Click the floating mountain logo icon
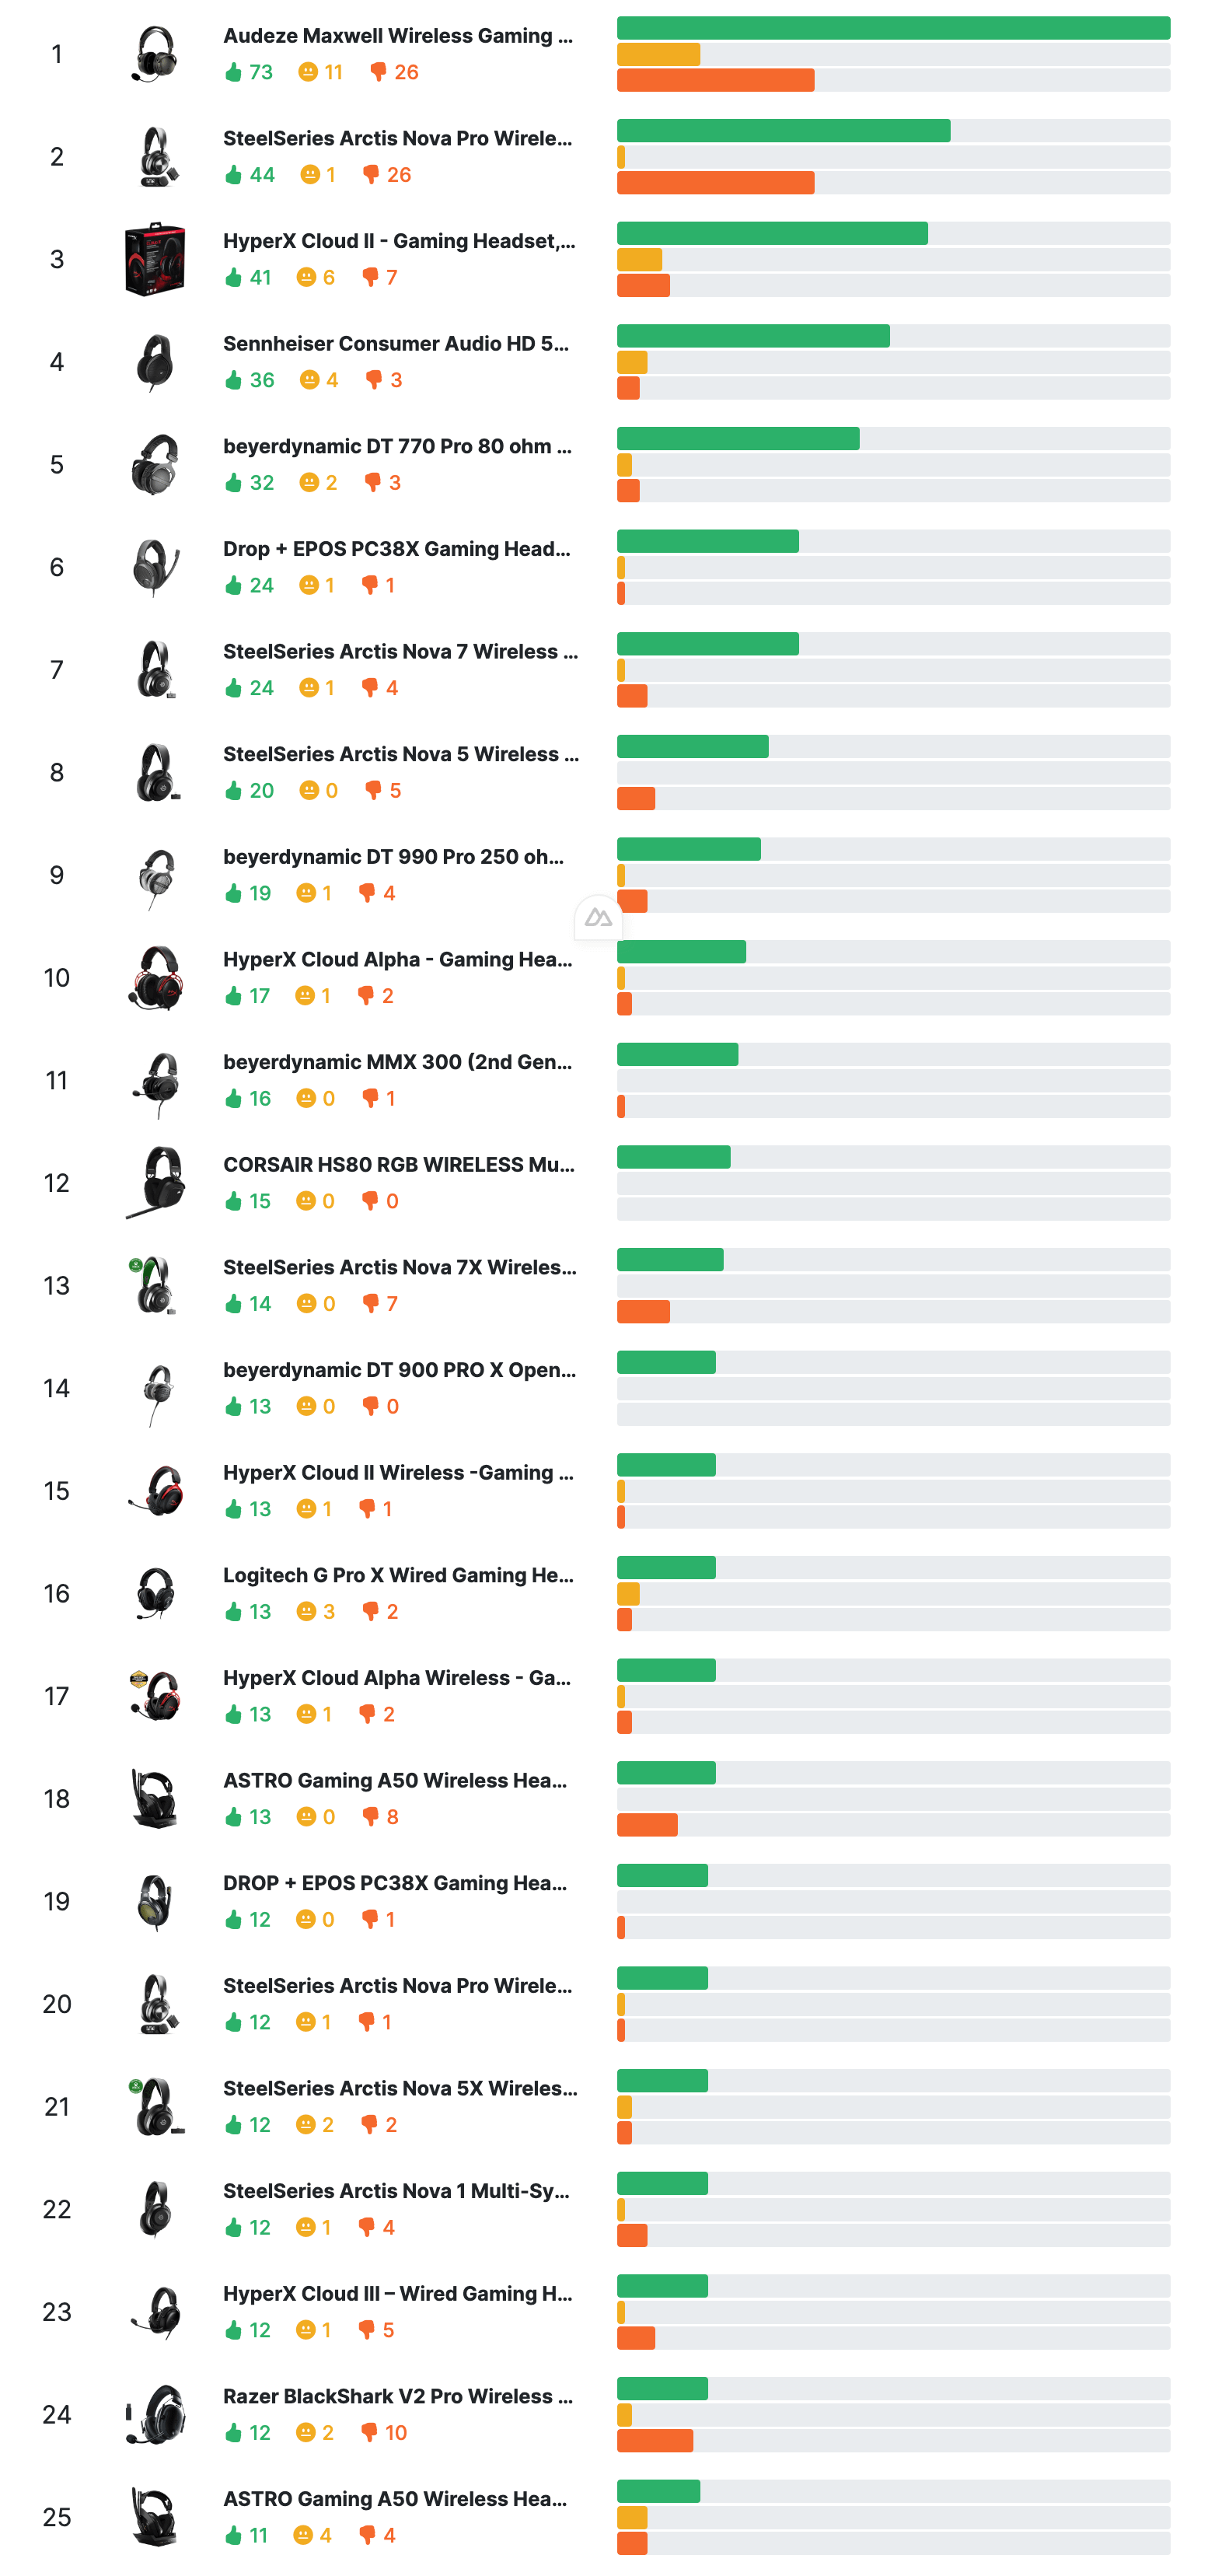This screenshot has width=1208, height=2576. click(x=598, y=917)
